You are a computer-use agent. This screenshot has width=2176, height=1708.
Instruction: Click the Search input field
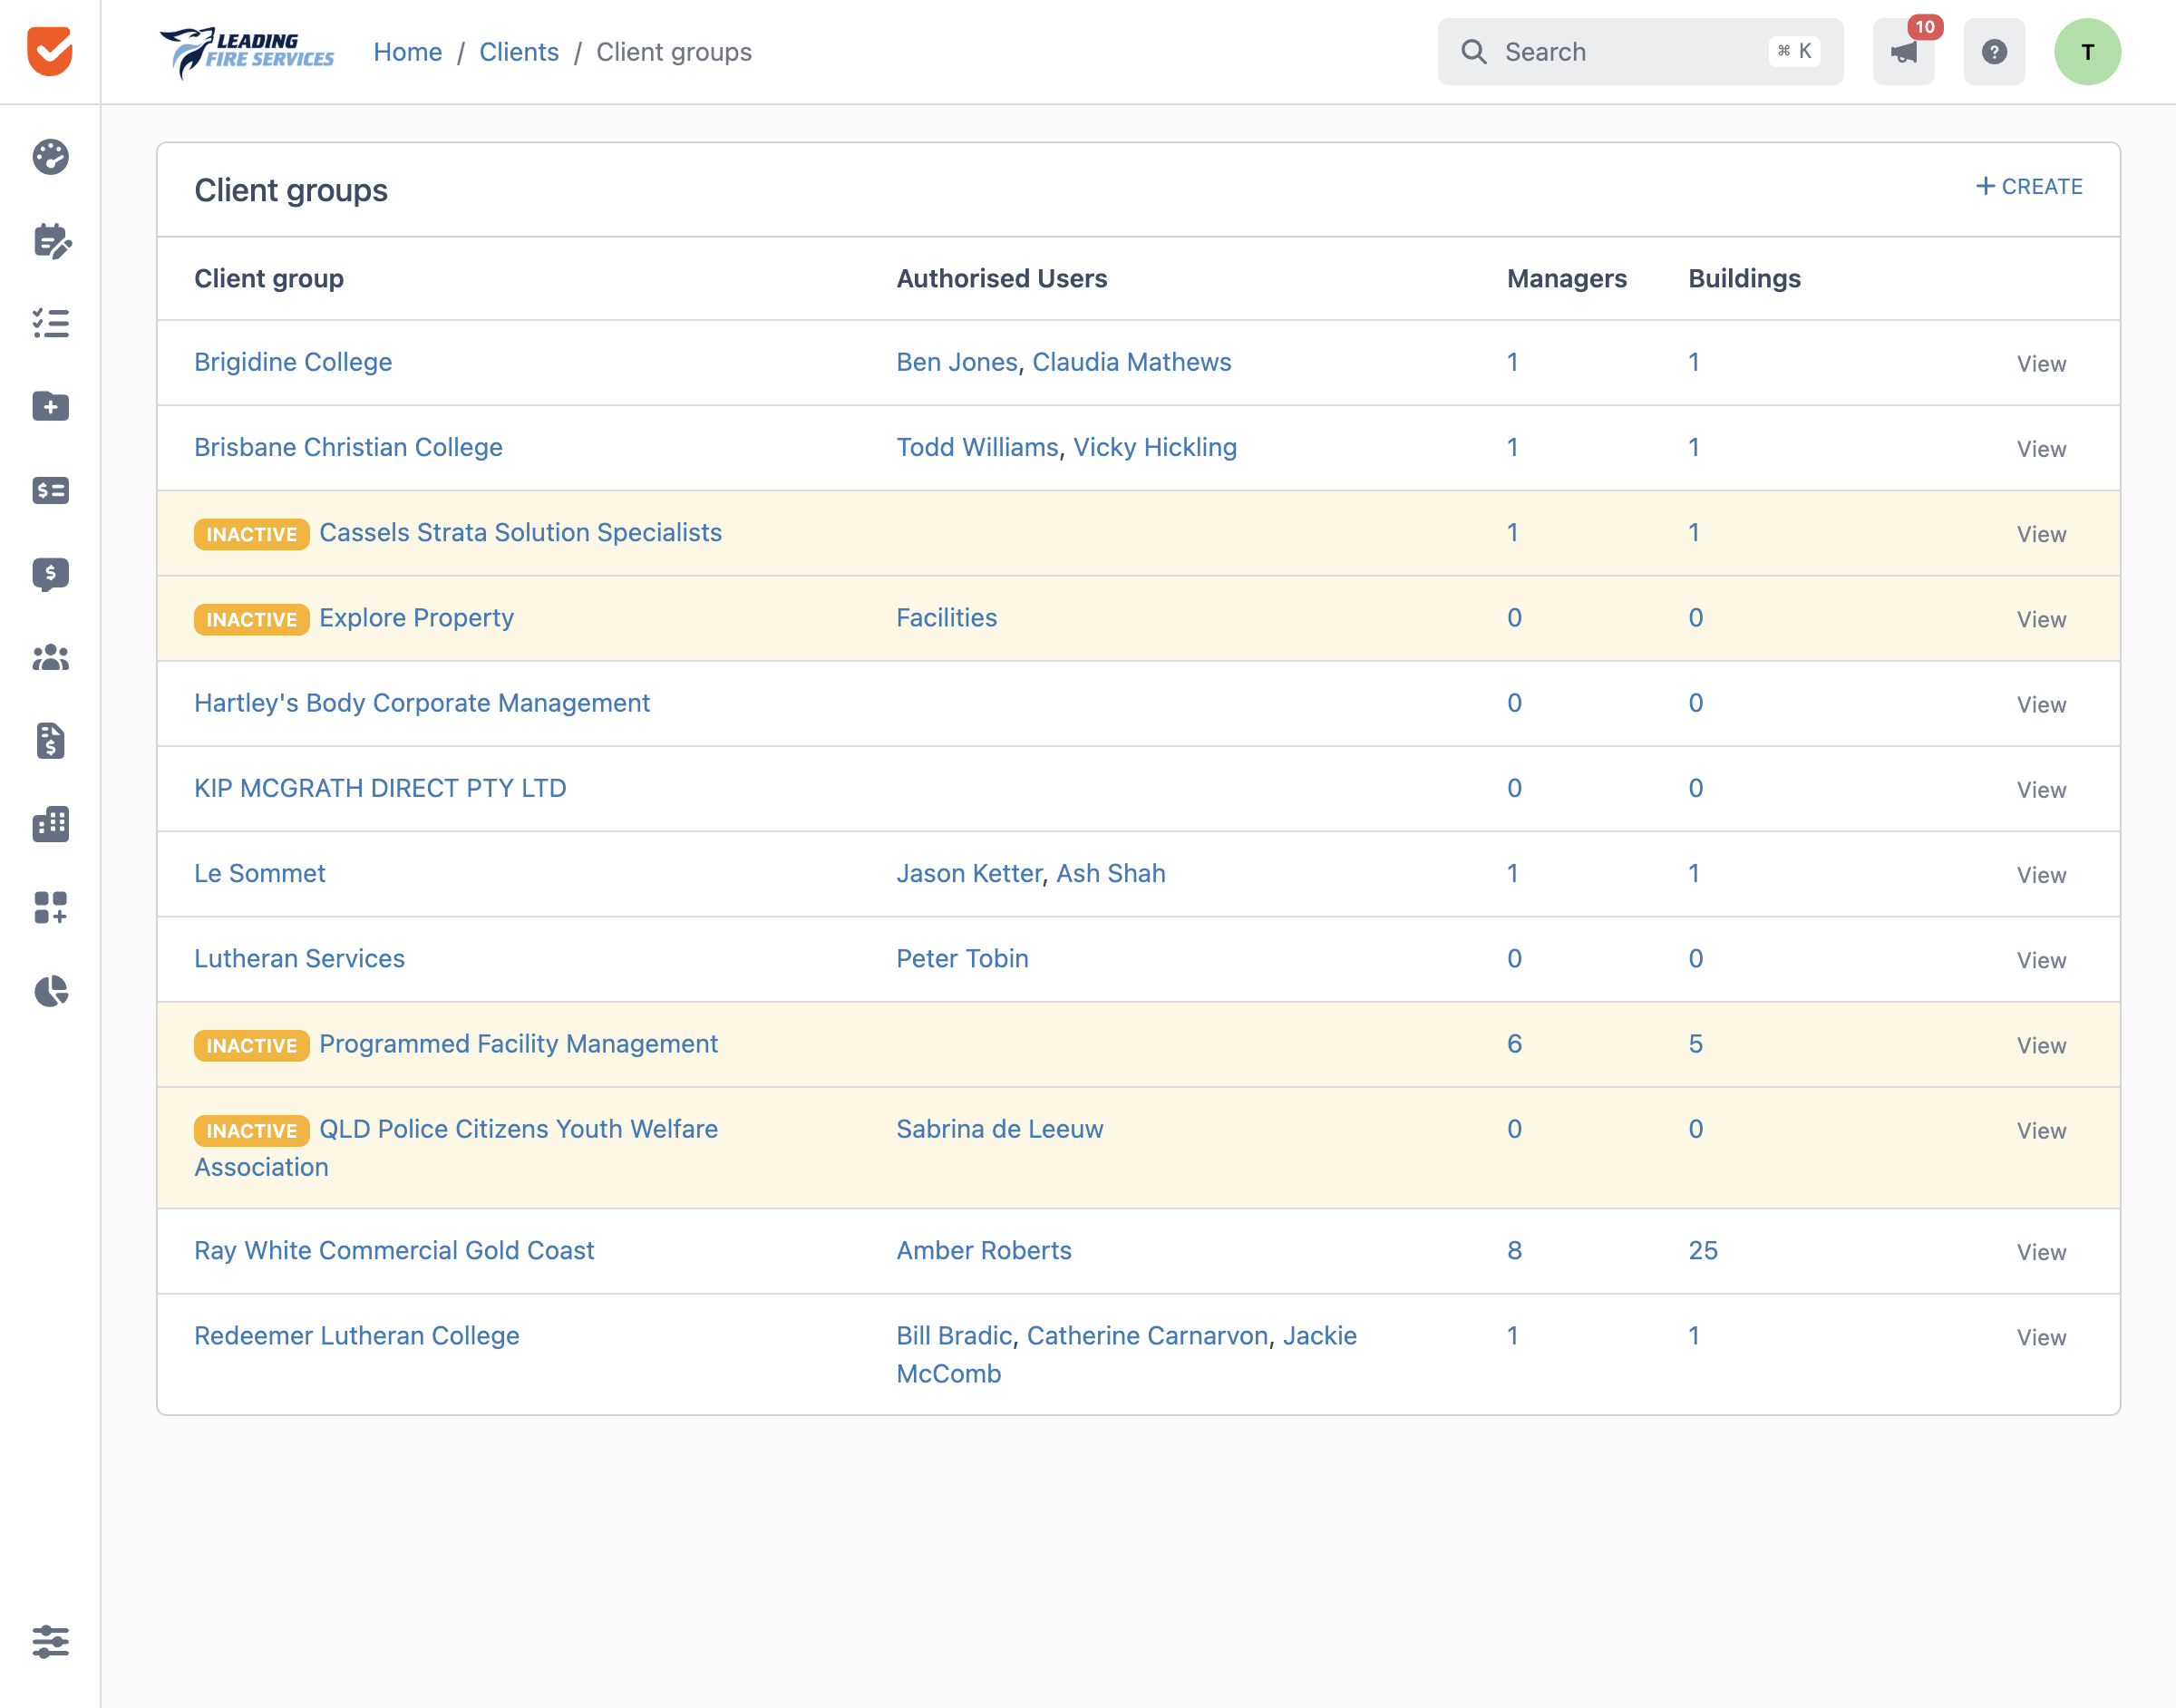tap(1640, 52)
